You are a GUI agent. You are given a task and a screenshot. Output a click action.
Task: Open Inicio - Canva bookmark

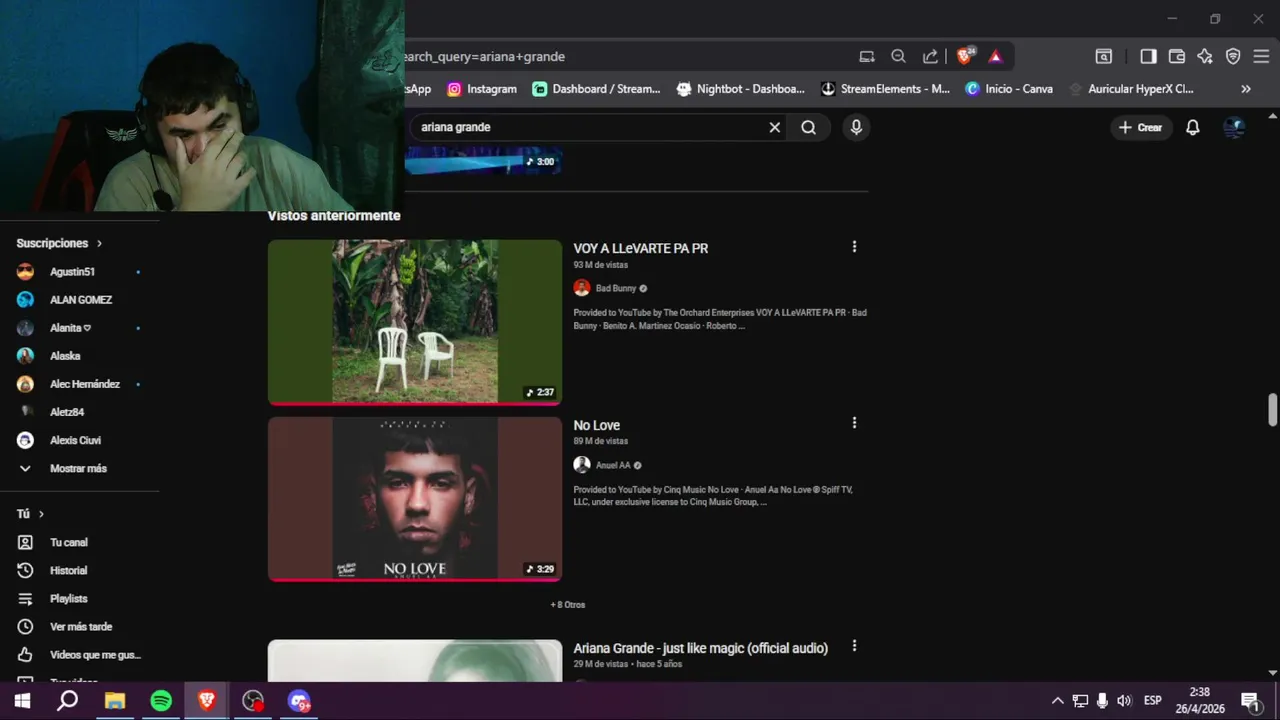(1009, 89)
